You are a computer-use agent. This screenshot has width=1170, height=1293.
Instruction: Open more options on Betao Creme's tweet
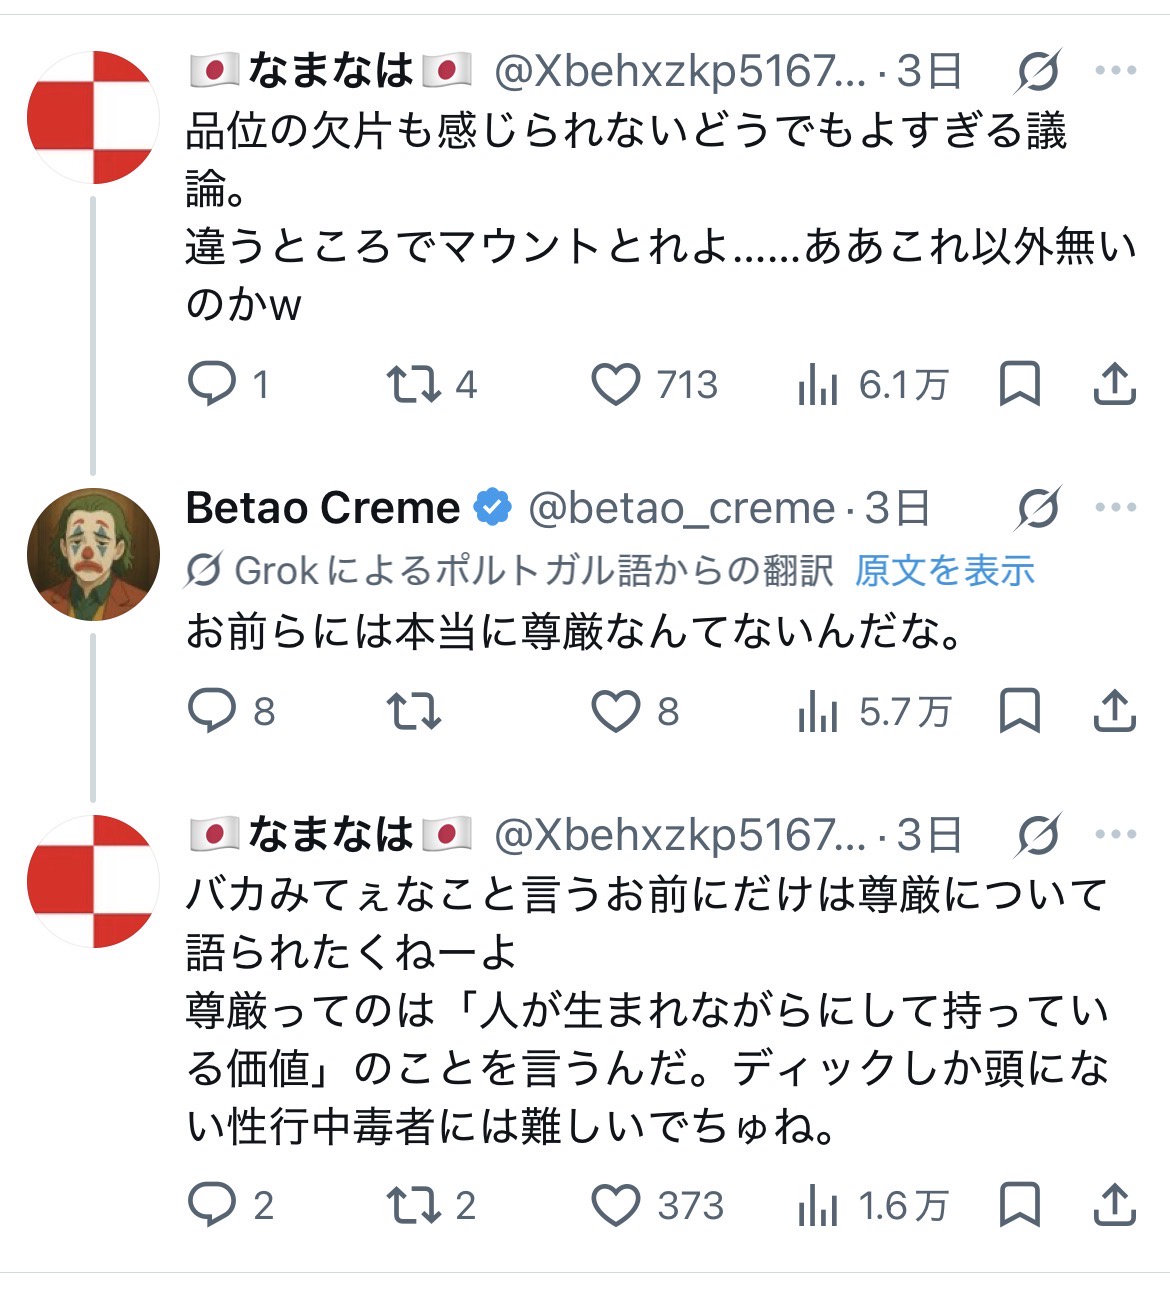1115,508
